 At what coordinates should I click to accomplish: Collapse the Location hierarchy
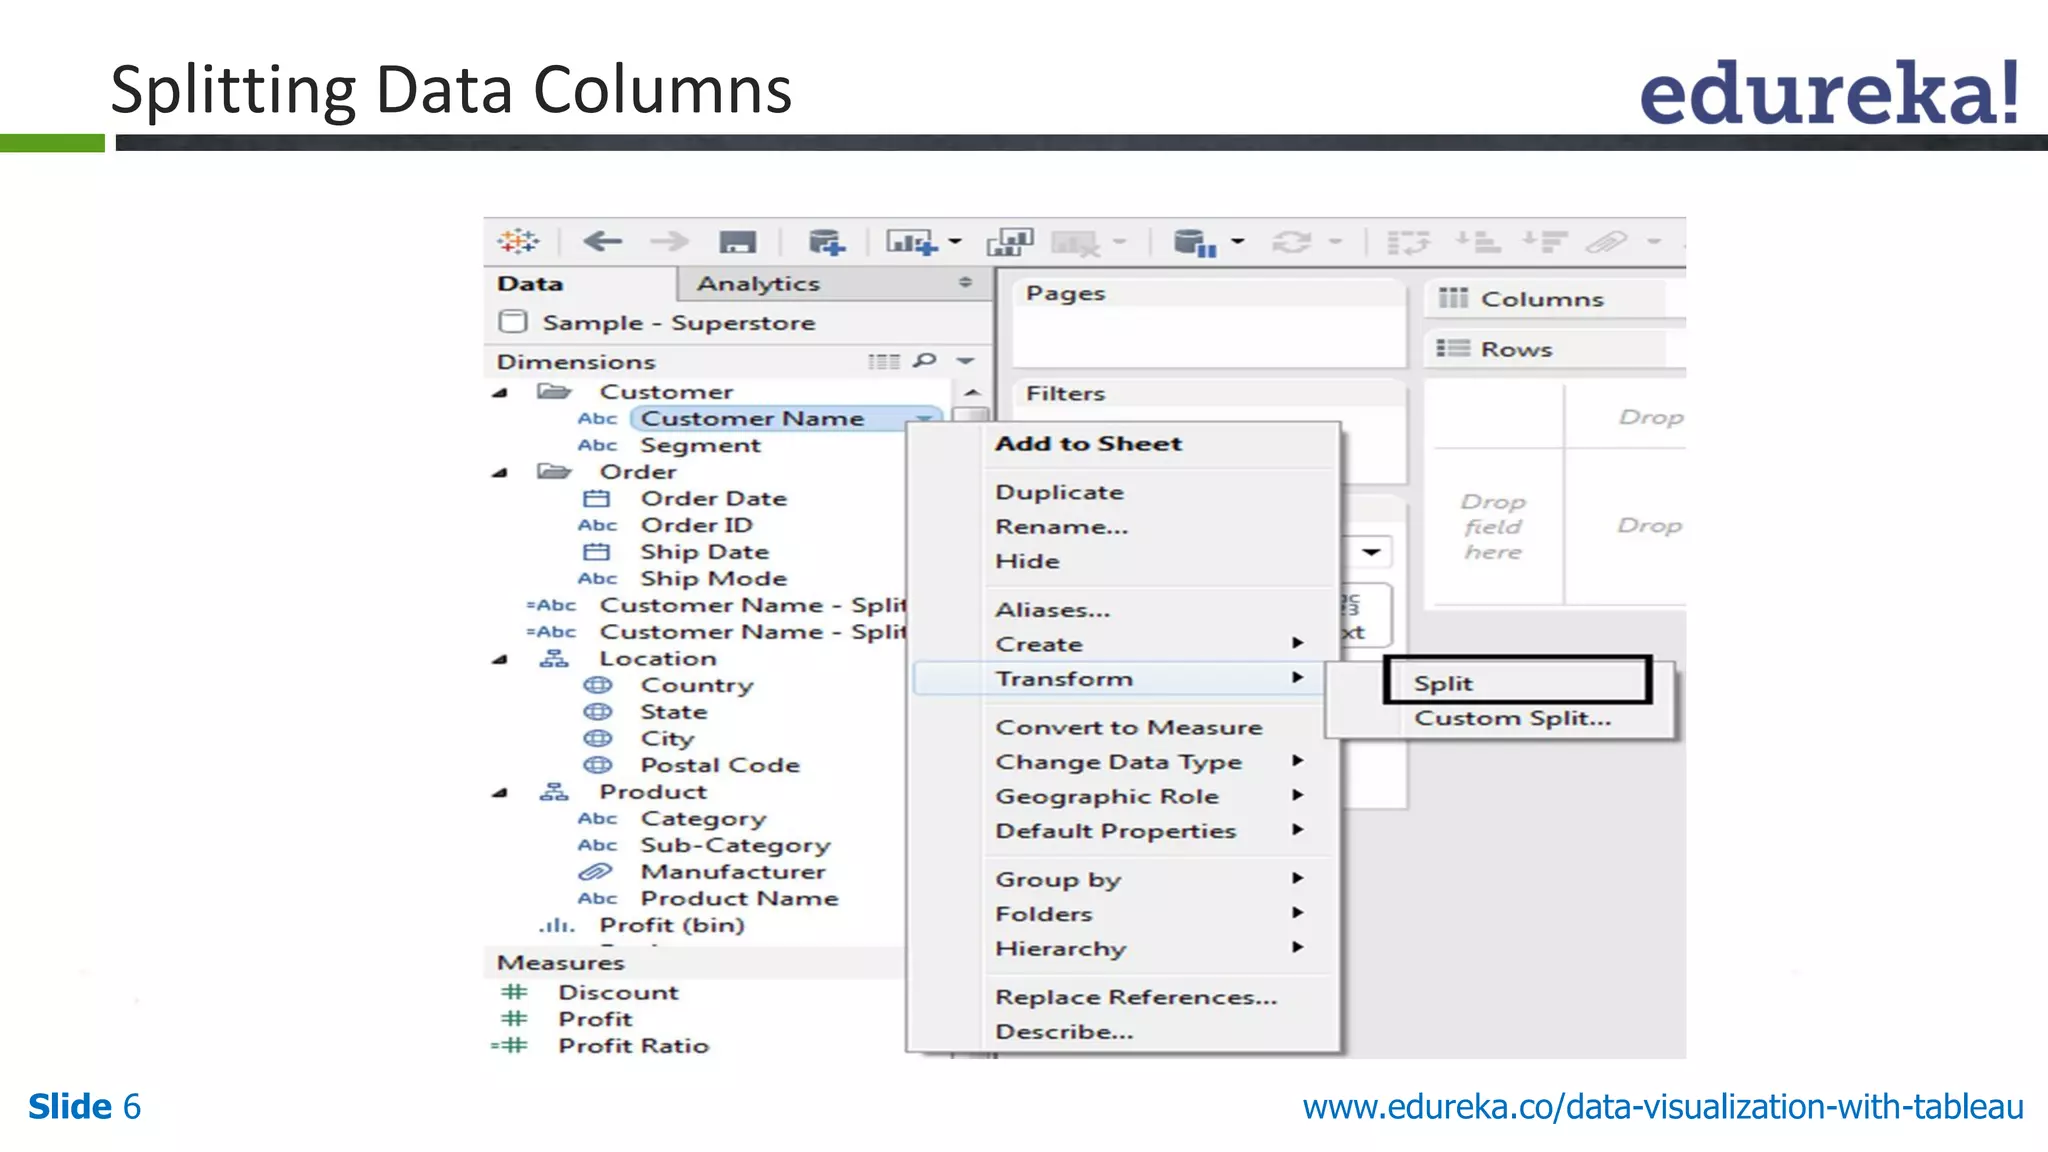(x=500, y=660)
